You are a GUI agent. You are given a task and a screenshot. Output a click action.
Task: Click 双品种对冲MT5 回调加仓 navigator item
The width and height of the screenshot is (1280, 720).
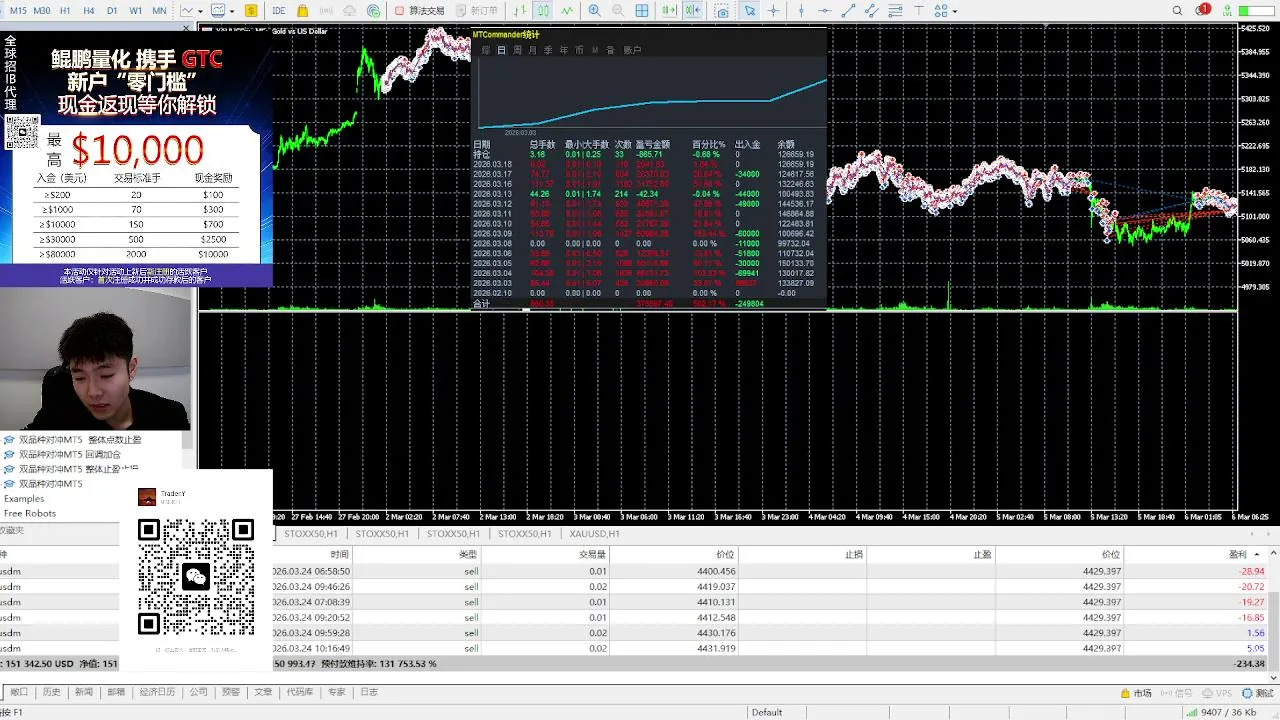coord(69,454)
